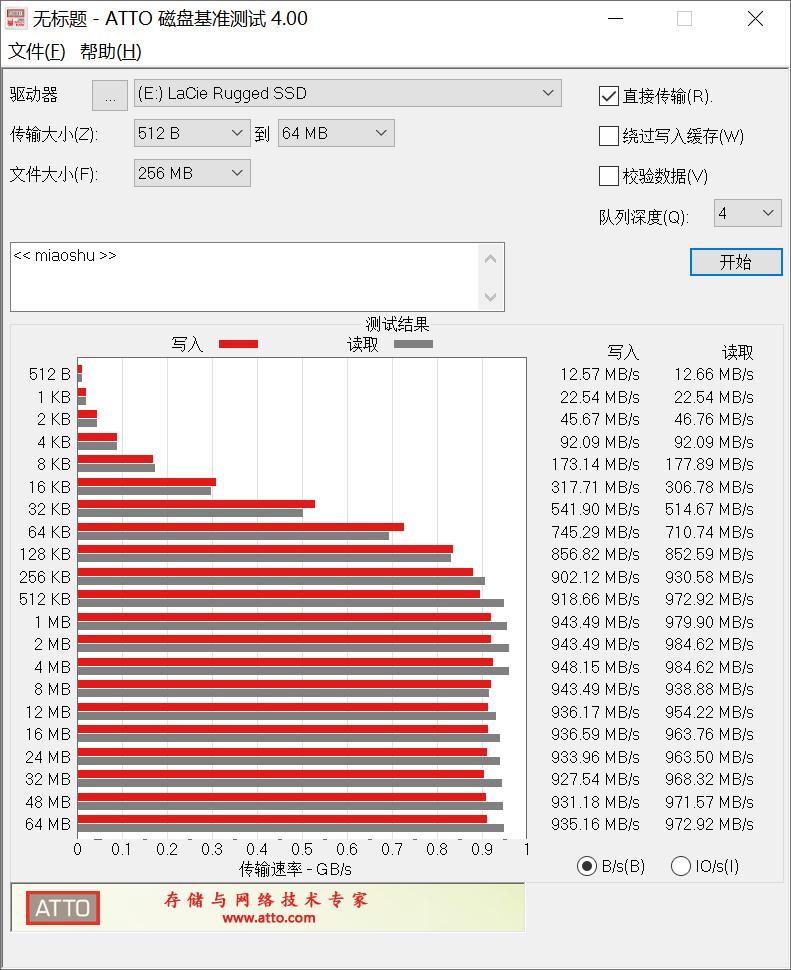The width and height of the screenshot is (791, 970).
Task: Click the drive browse '...' button
Action: pyautogui.click(x=110, y=96)
